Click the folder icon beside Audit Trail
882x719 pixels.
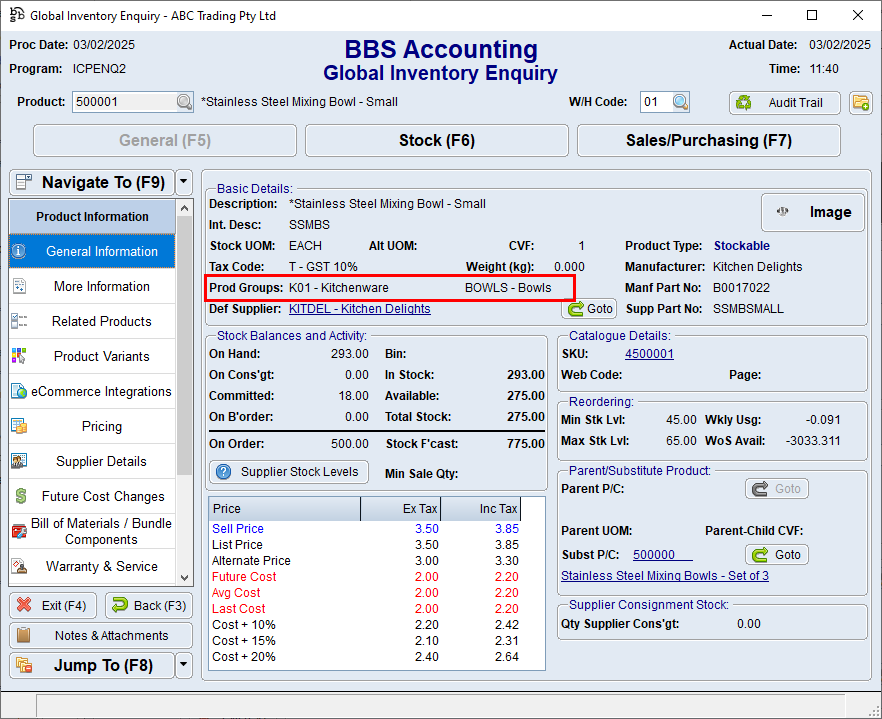(860, 102)
